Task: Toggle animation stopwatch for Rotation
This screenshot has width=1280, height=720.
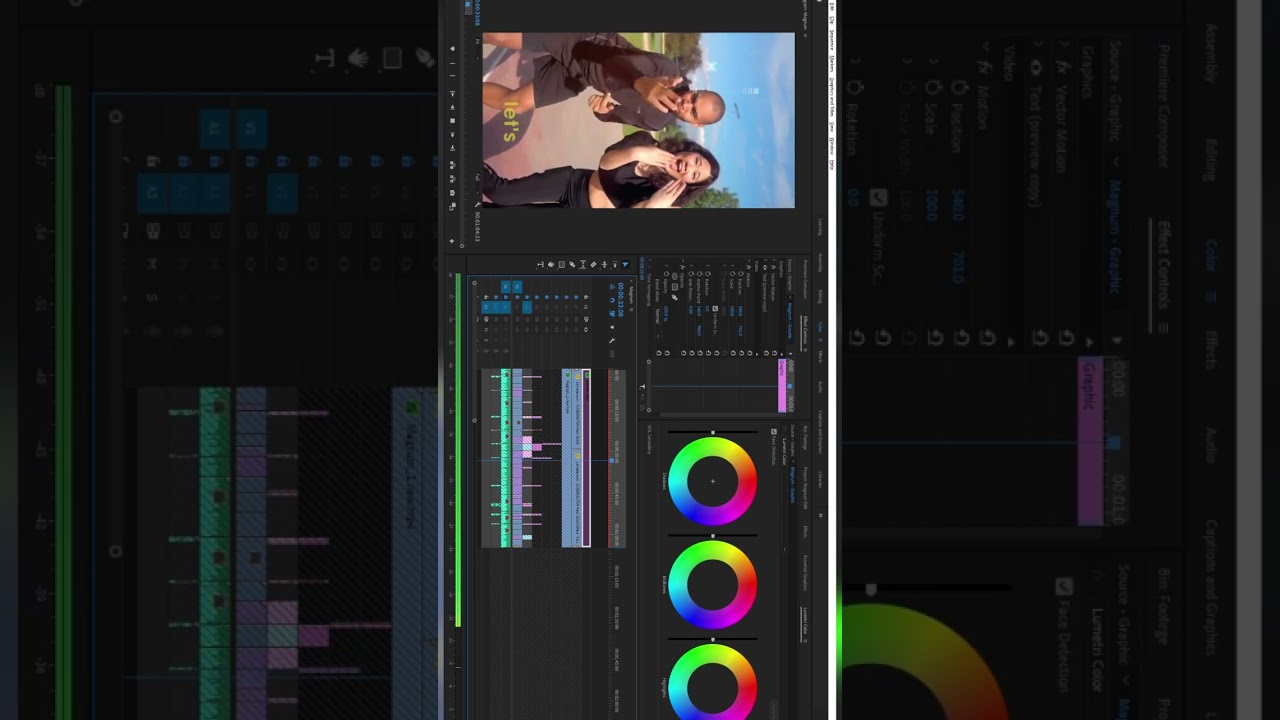Action: point(707,273)
